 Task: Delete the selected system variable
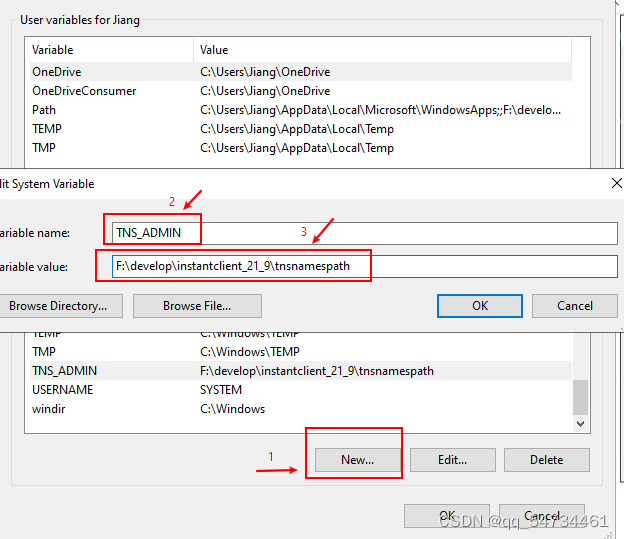coord(546,460)
